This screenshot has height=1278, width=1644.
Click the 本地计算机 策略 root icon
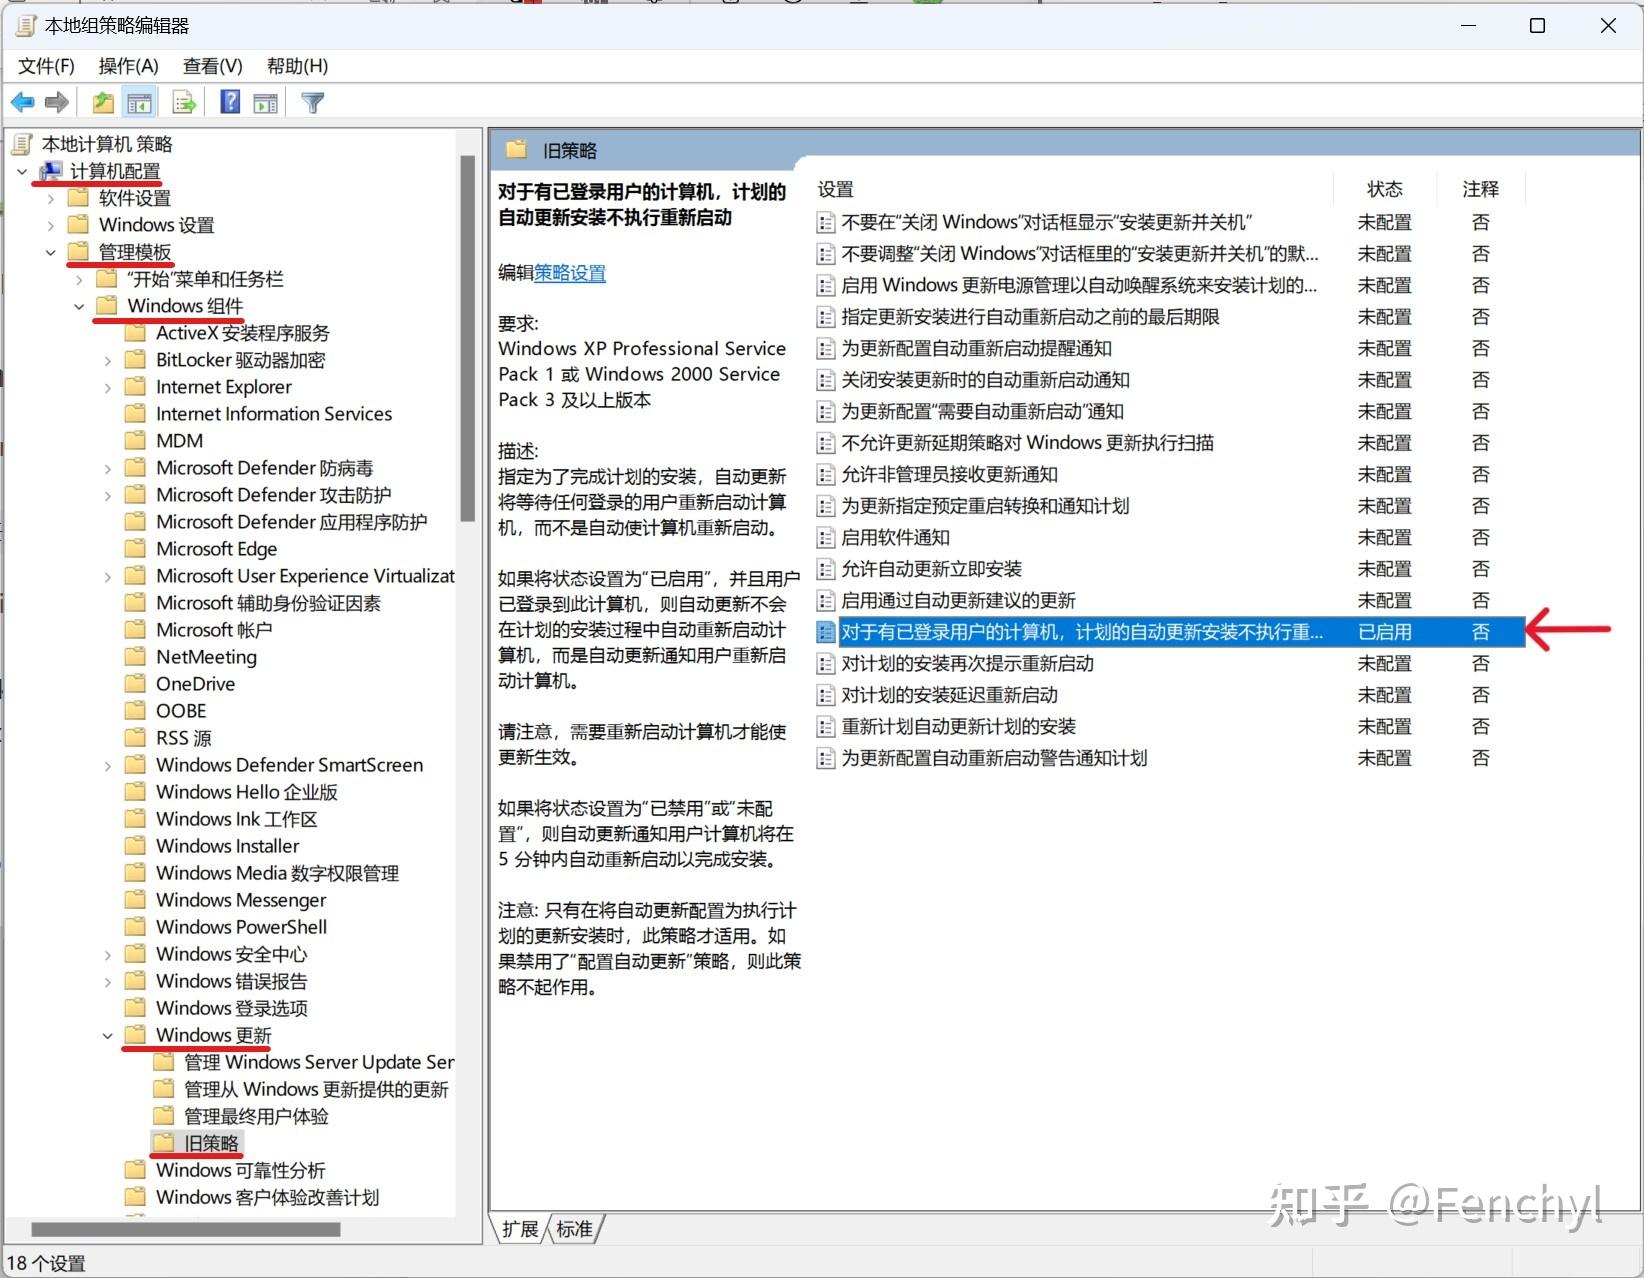point(22,144)
